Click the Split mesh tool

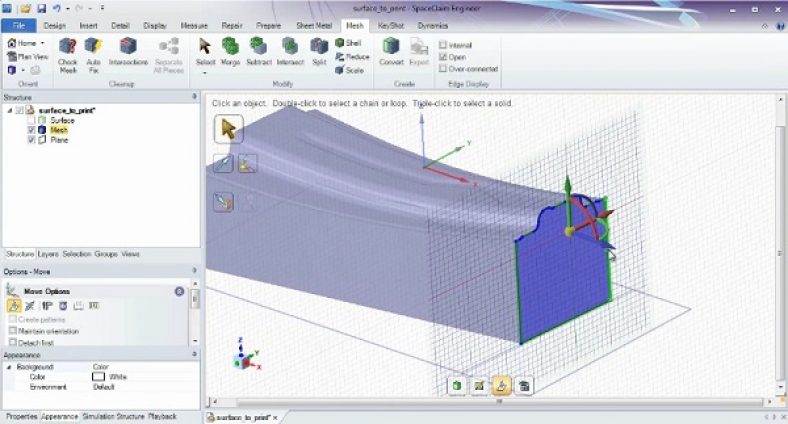pyautogui.click(x=319, y=52)
